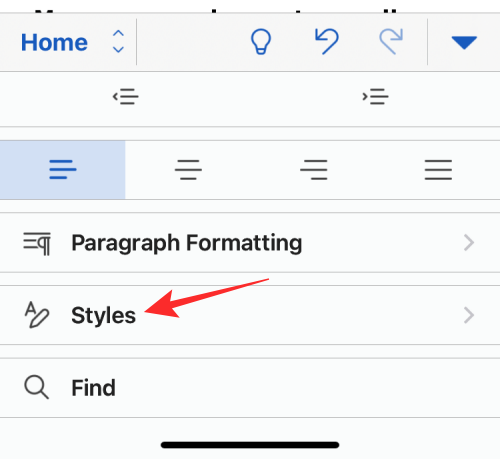
Task: Open the Home ribbon tab label
Action: (x=54, y=43)
